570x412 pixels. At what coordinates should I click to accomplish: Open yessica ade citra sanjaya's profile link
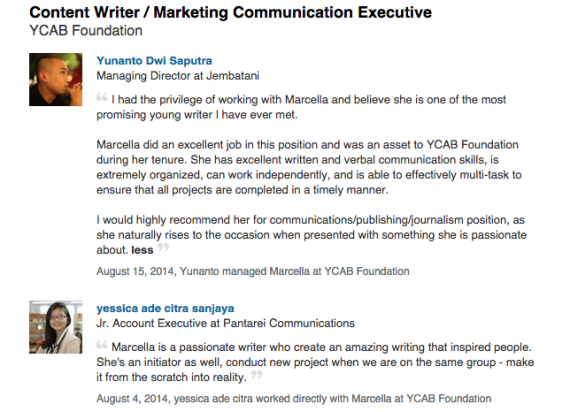(x=165, y=308)
